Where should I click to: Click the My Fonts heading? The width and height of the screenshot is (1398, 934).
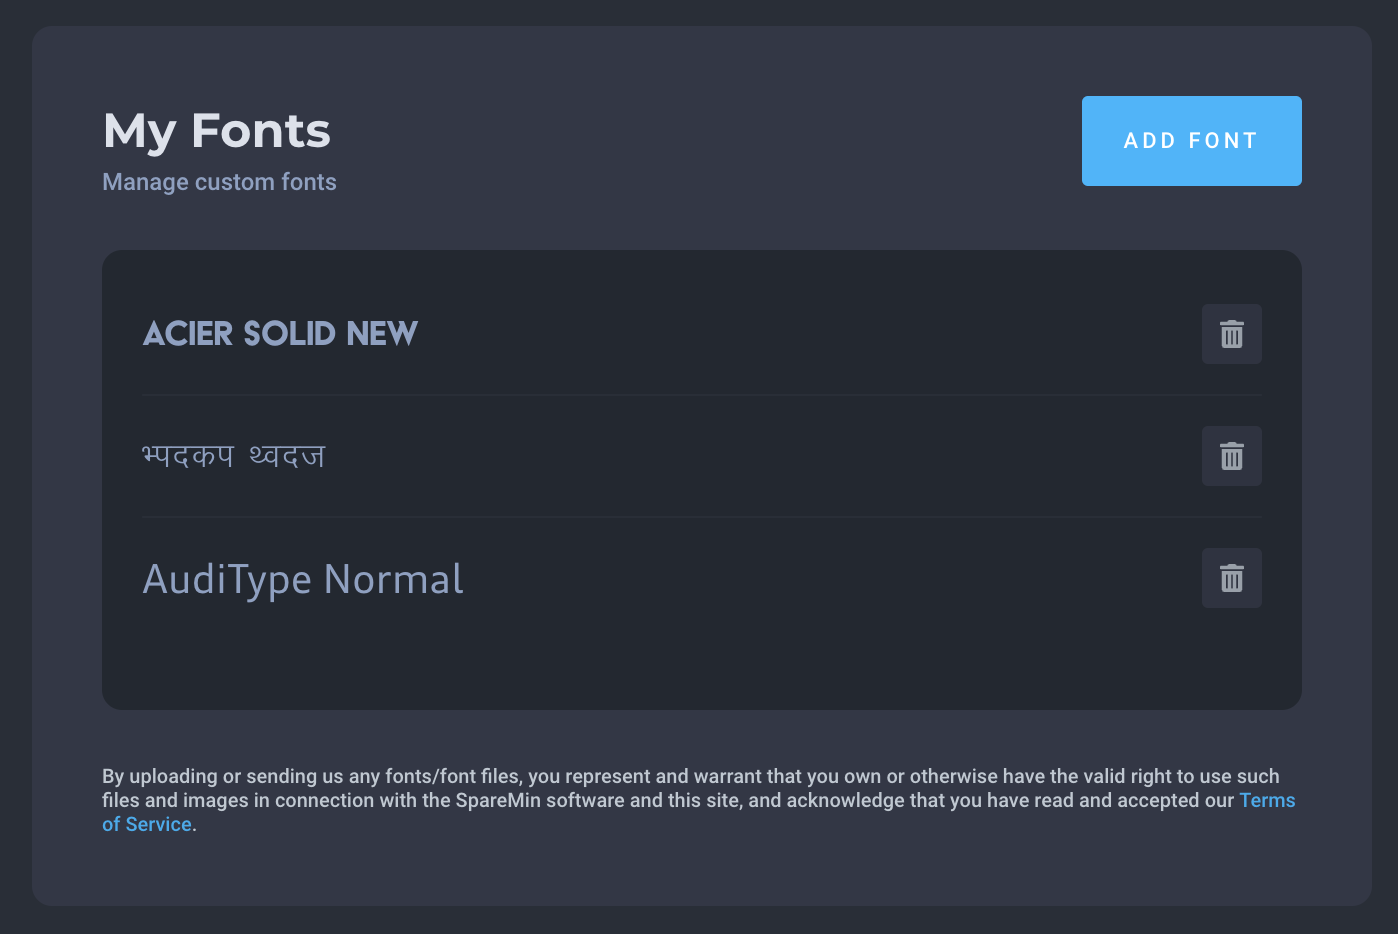point(217,131)
